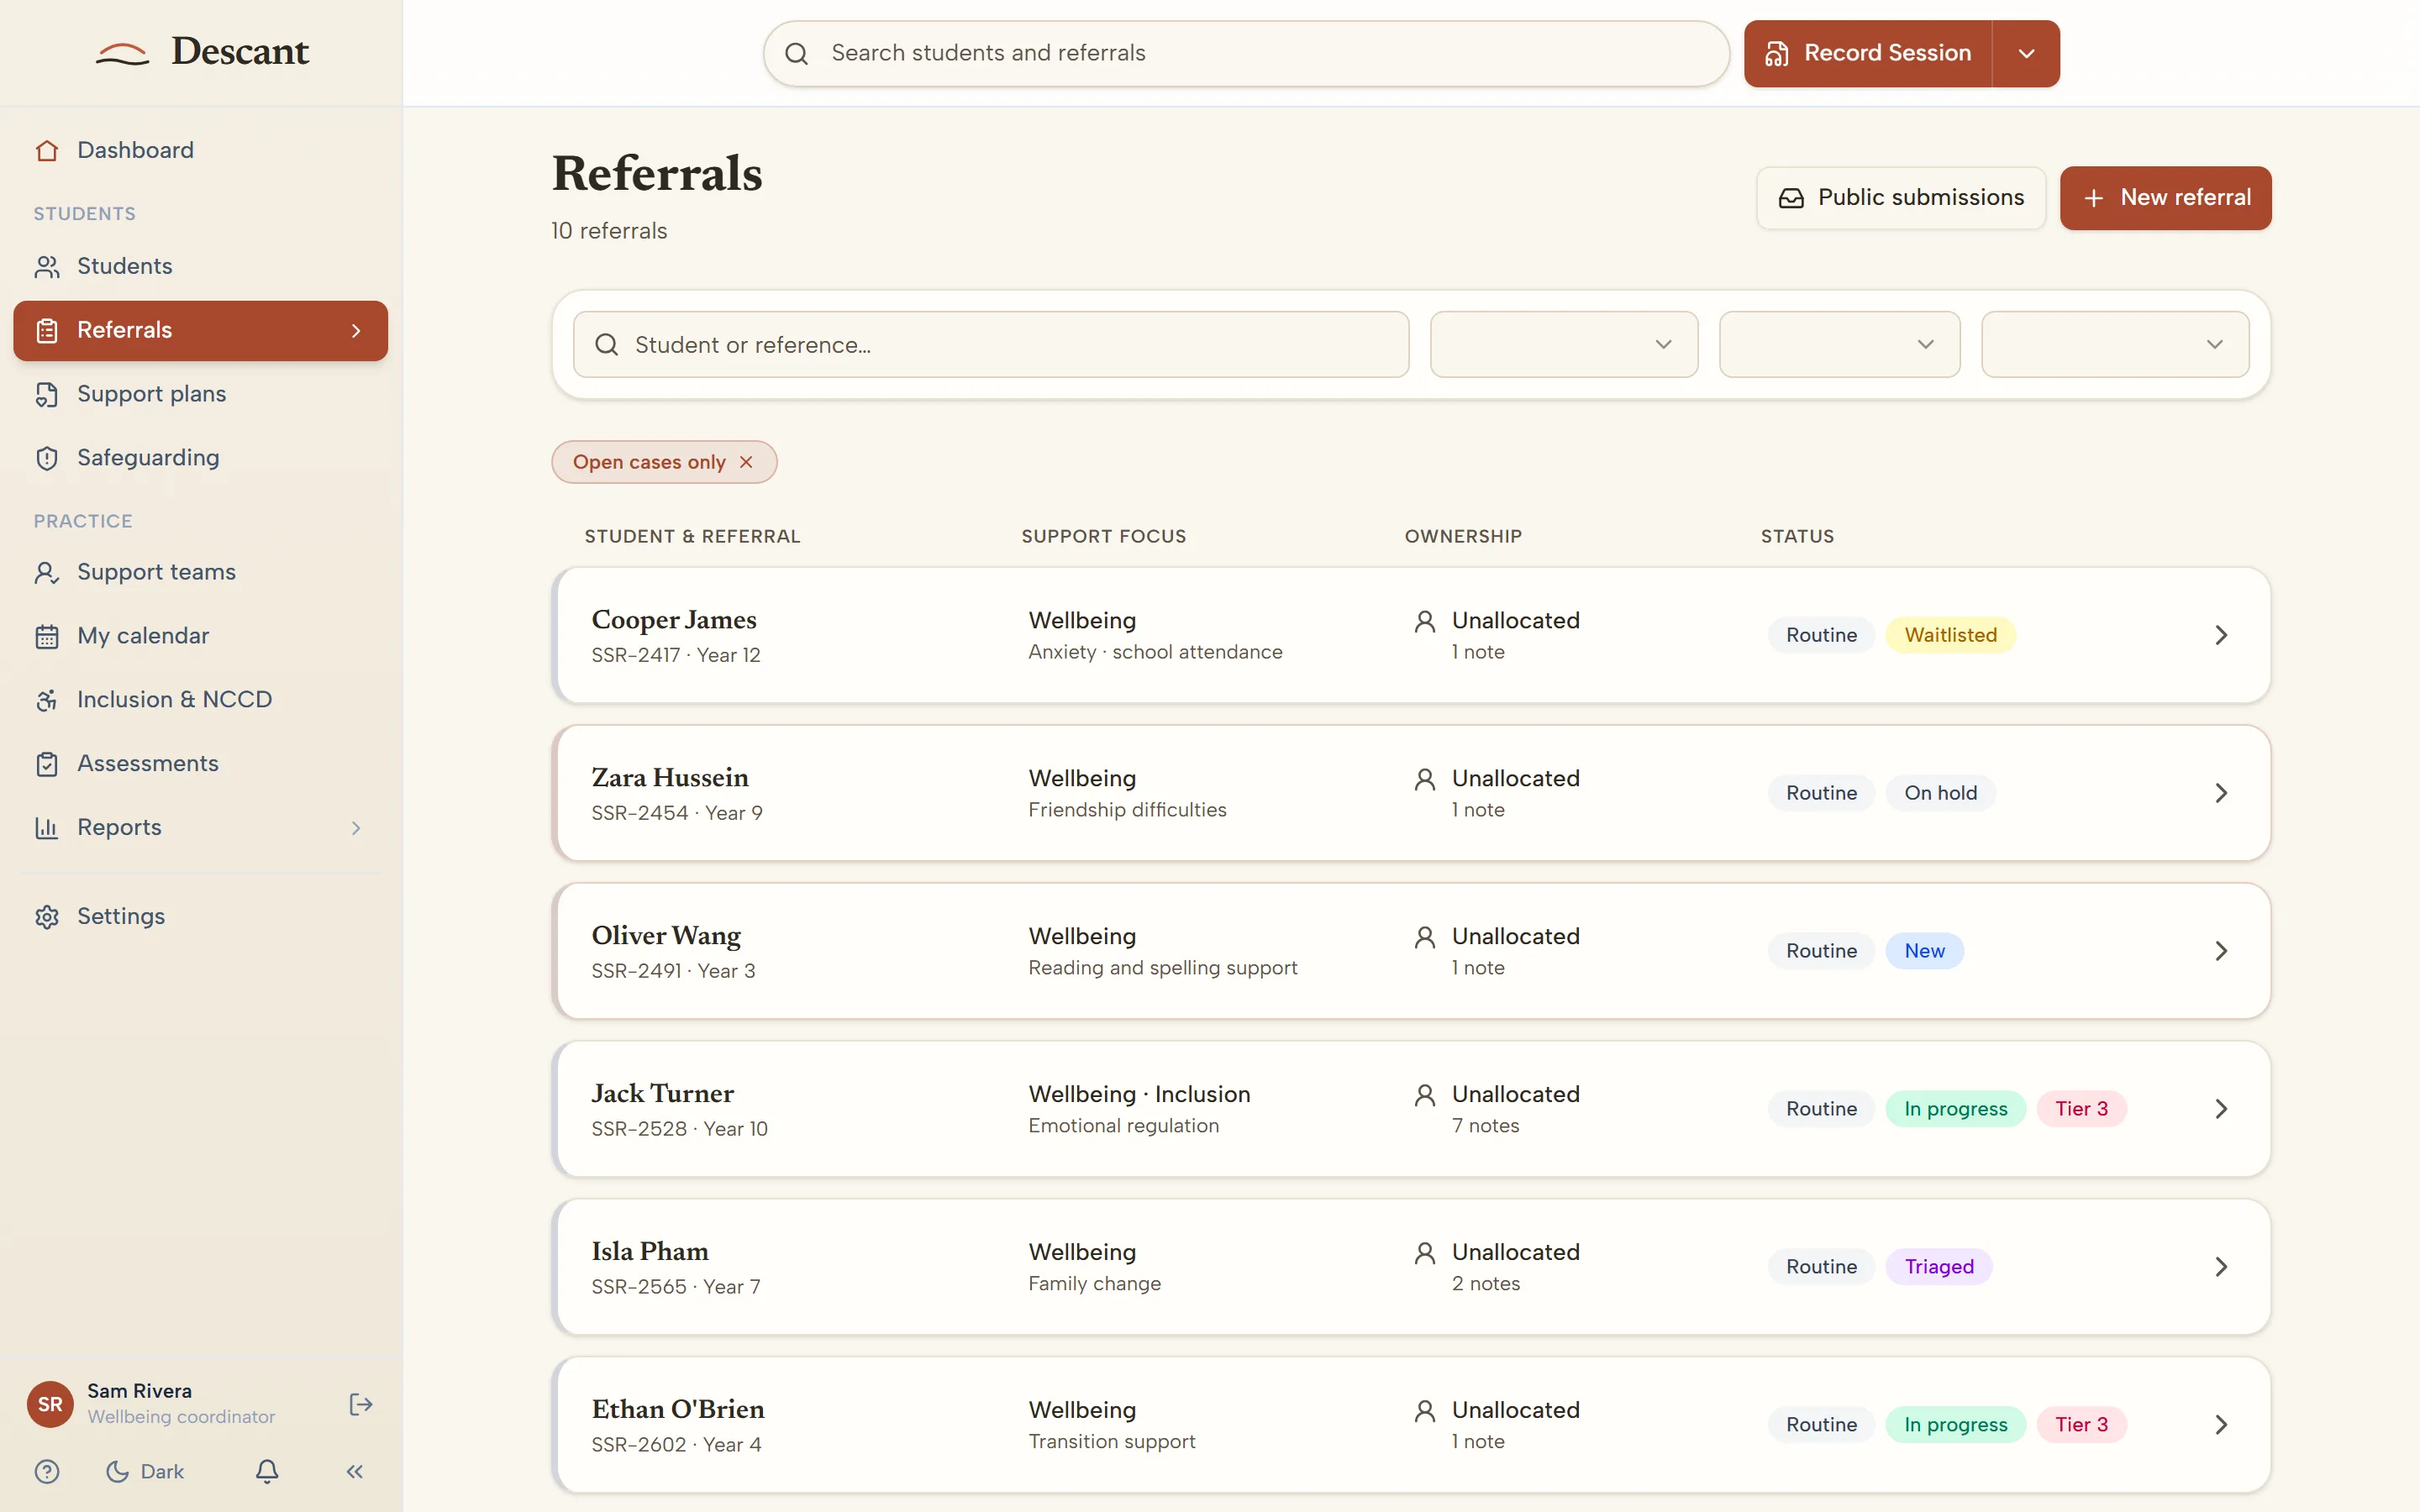Go to Students in the sidebar
The image size is (2420, 1512).
(200, 266)
